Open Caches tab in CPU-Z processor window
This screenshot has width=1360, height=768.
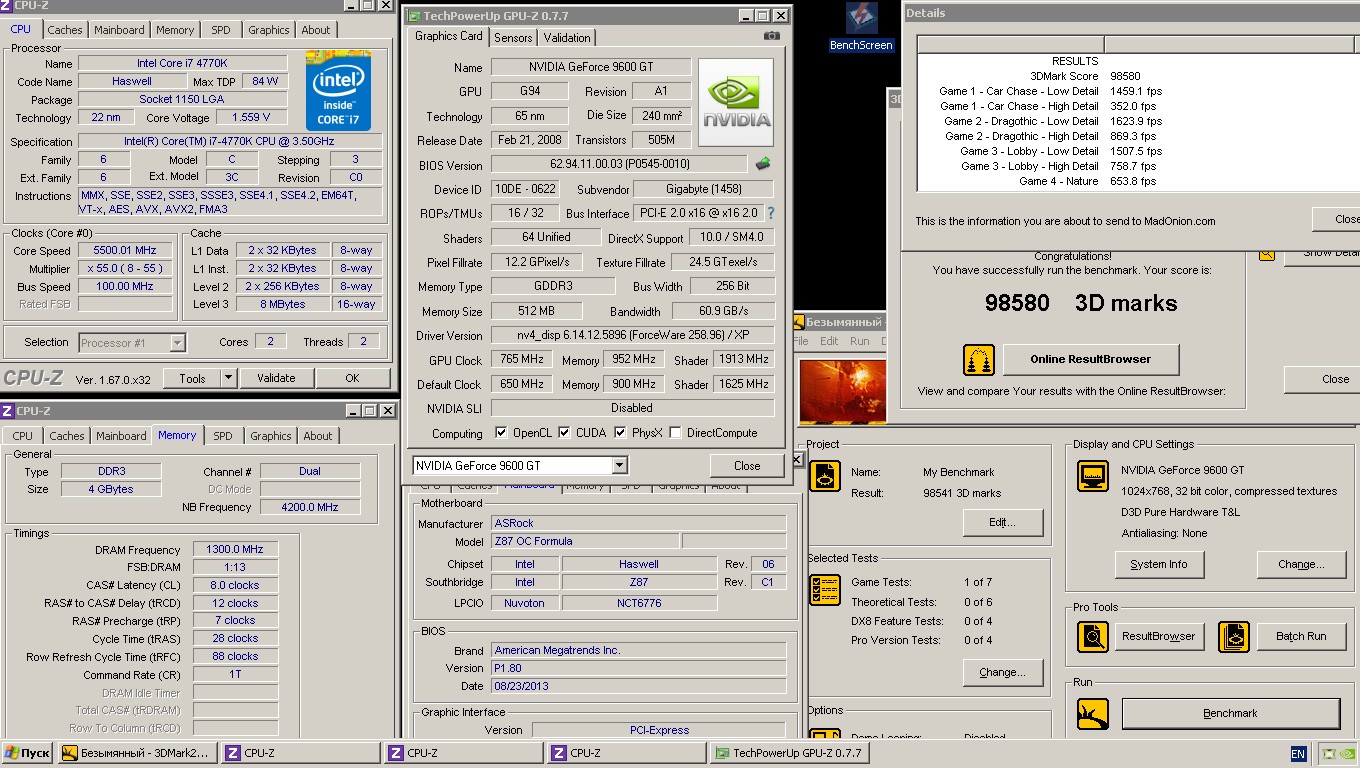(65, 30)
